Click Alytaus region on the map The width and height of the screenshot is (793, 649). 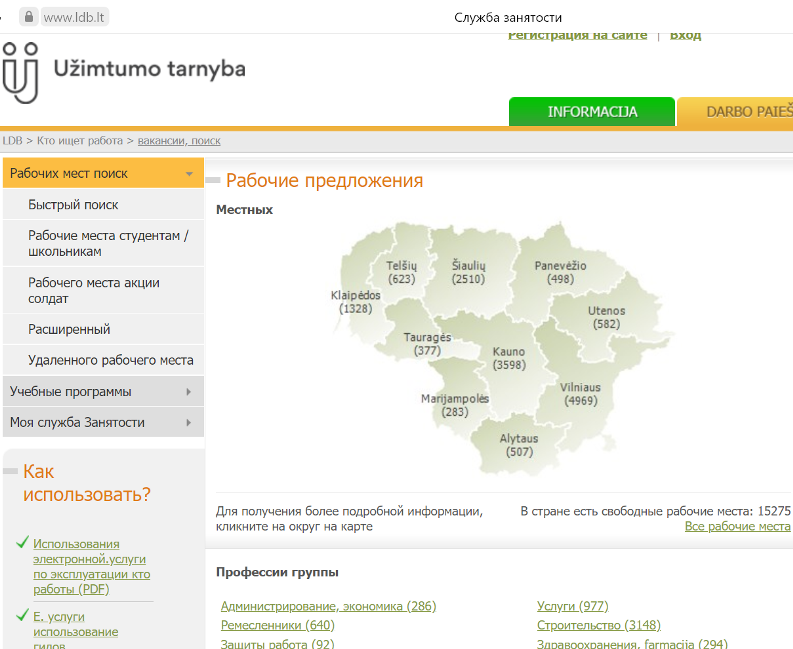pyautogui.click(x=519, y=445)
